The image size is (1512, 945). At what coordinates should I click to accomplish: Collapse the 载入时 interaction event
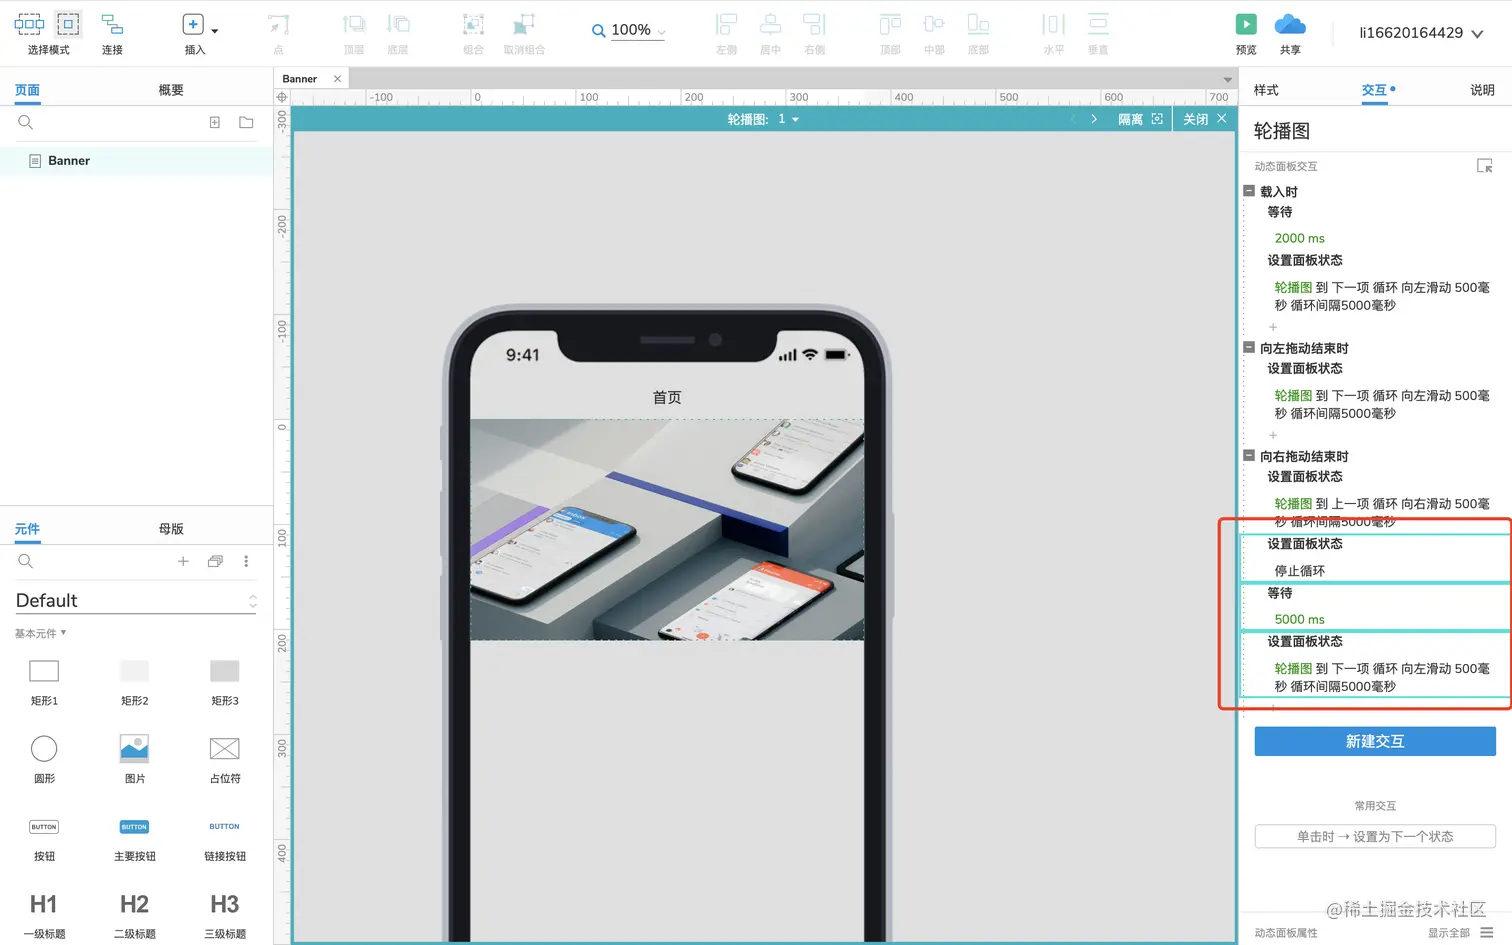coord(1249,191)
